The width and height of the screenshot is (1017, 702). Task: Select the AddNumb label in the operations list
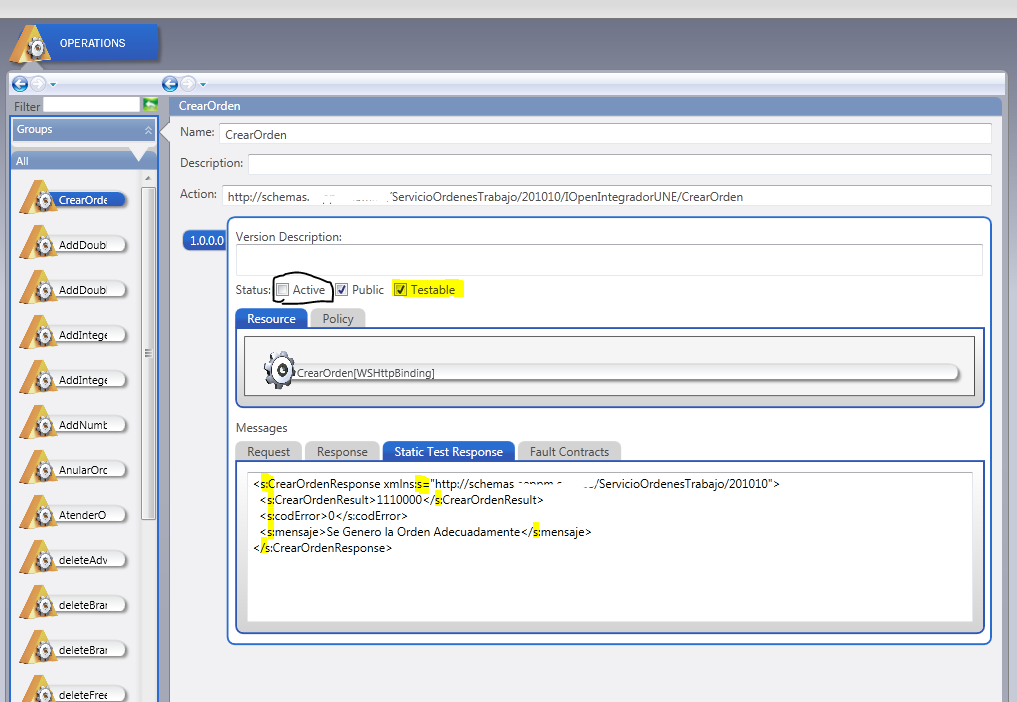[83, 425]
